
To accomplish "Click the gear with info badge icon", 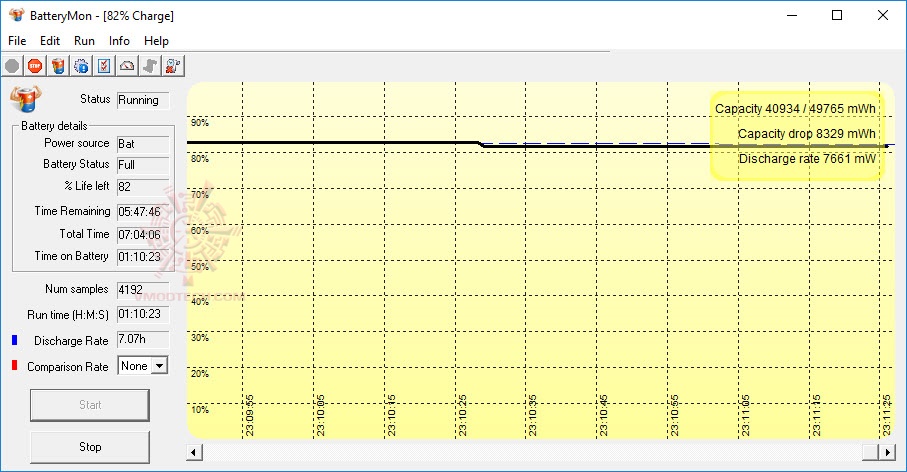I will pos(81,66).
